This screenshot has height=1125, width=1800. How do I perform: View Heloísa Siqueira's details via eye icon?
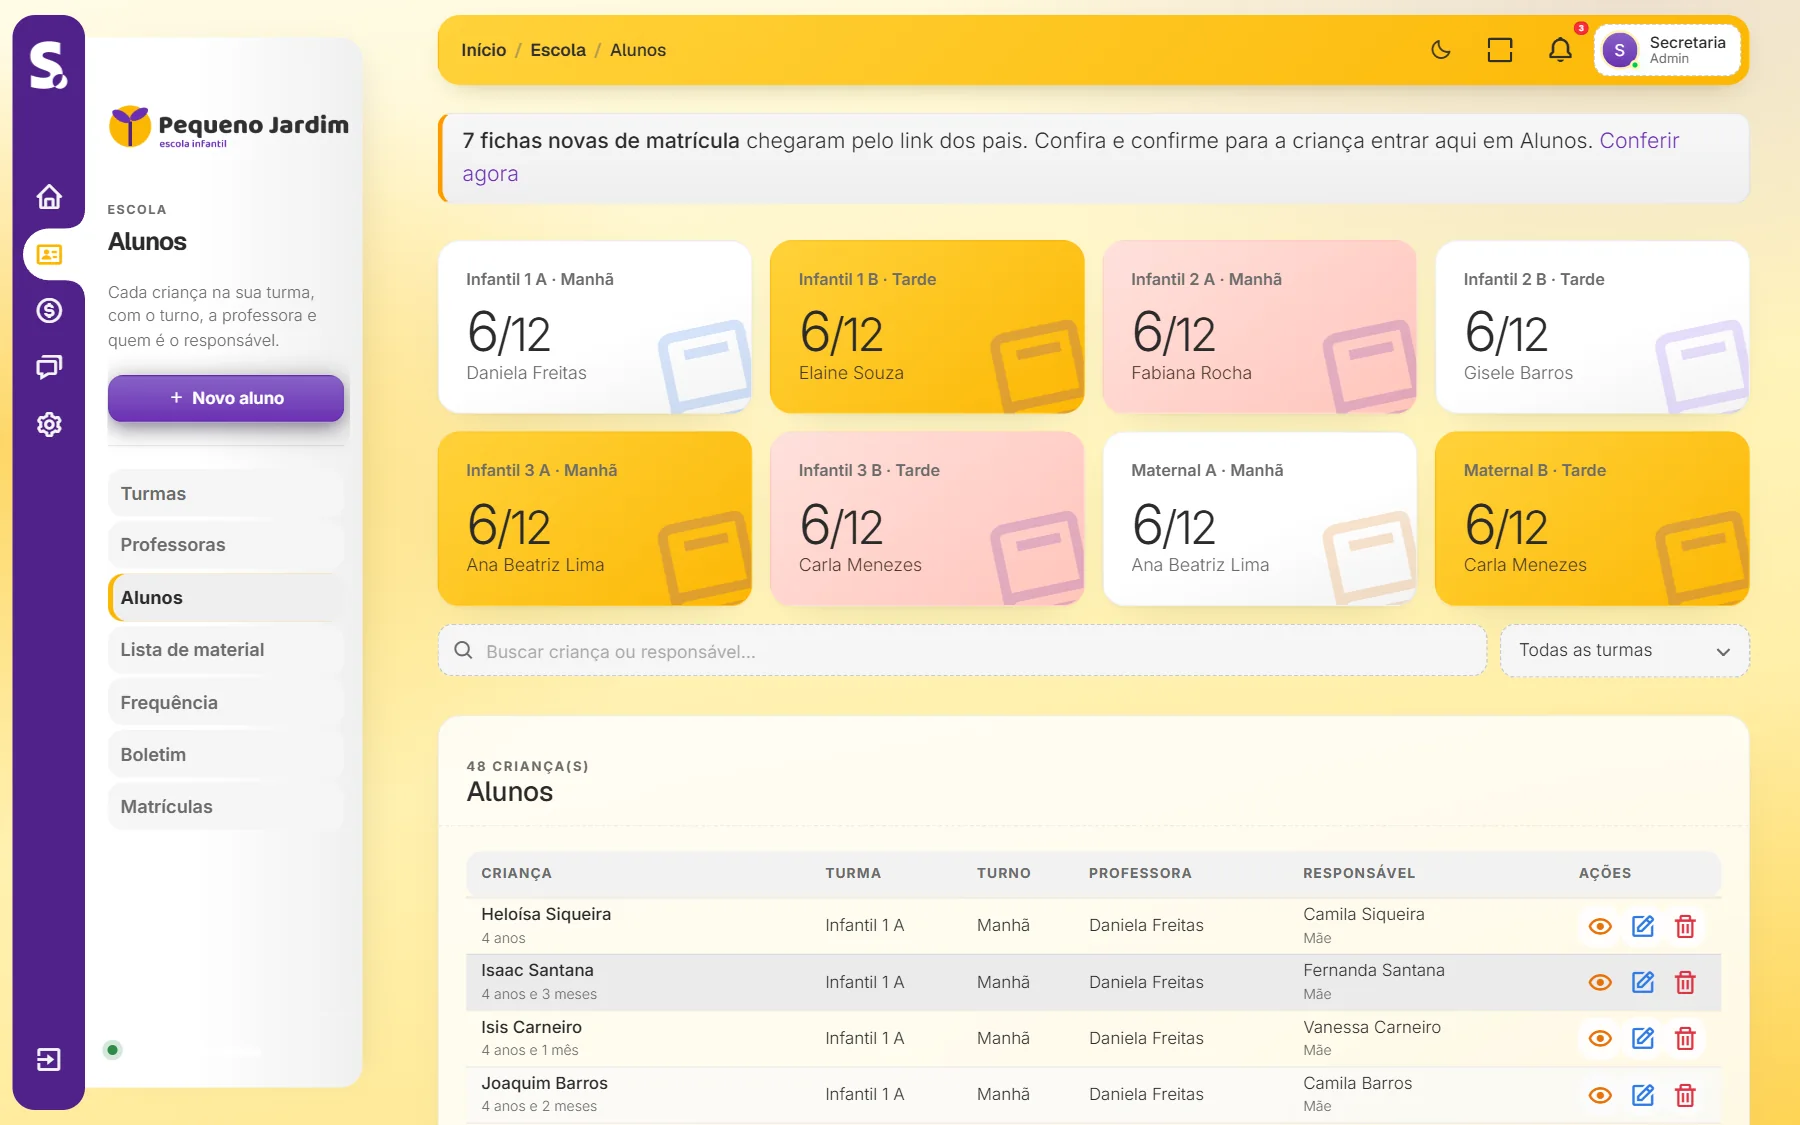click(x=1600, y=926)
